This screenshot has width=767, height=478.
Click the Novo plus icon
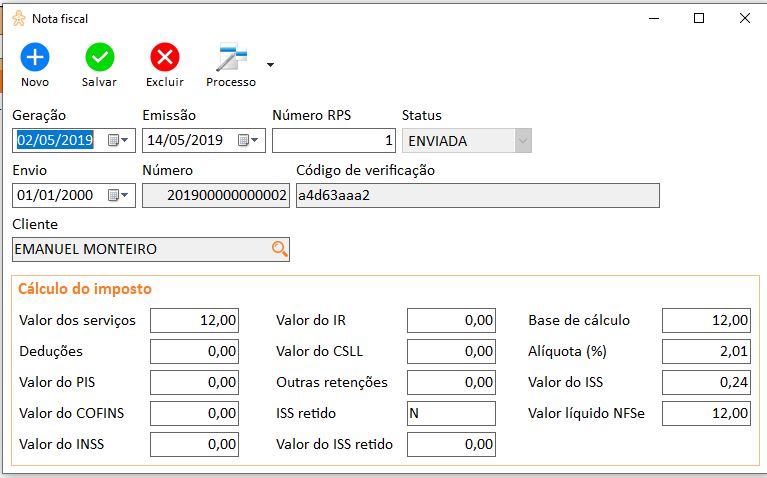(35, 57)
